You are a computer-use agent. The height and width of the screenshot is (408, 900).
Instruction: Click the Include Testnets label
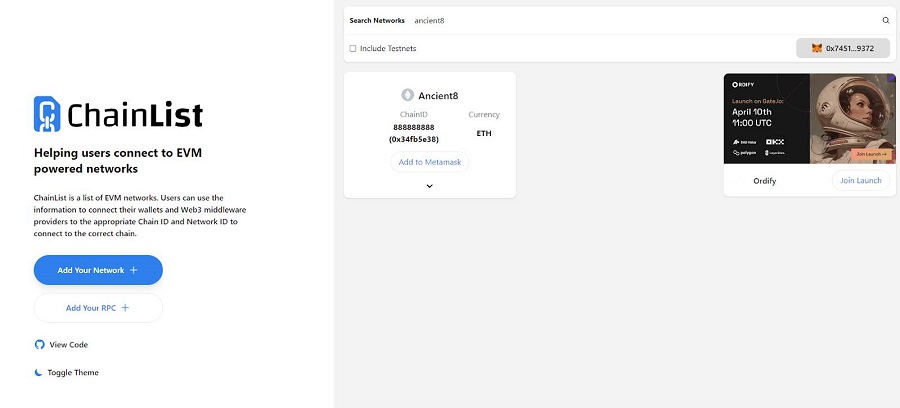point(388,49)
